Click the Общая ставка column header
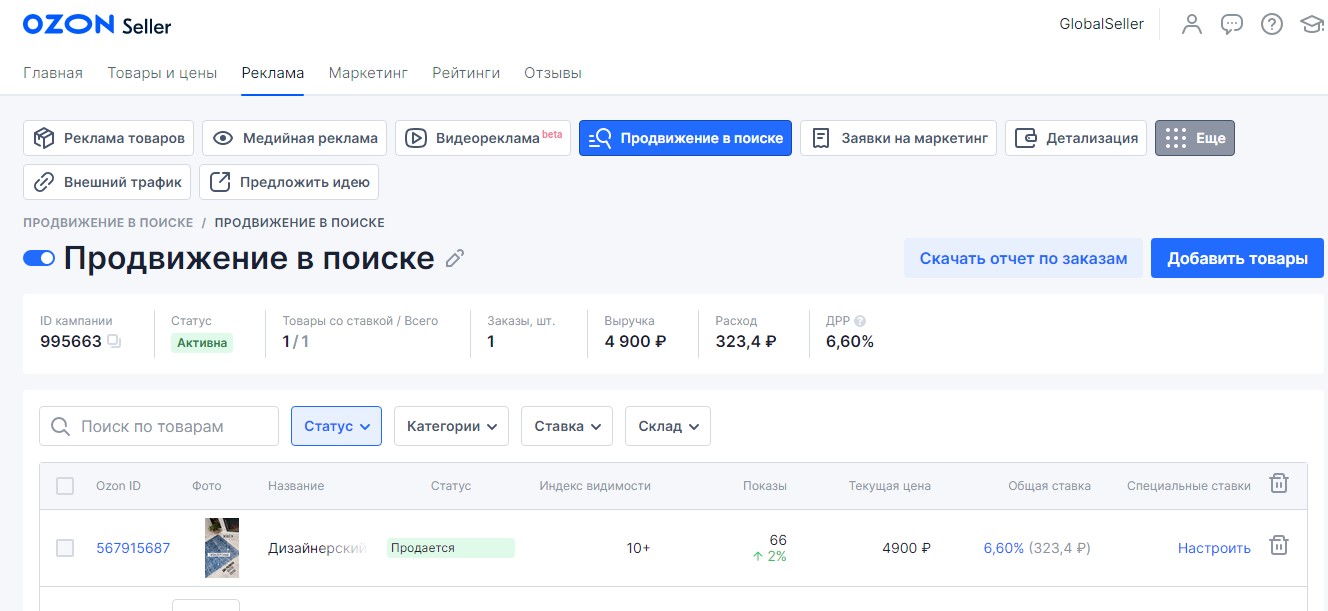The width and height of the screenshot is (1328, 611). 1049,486
